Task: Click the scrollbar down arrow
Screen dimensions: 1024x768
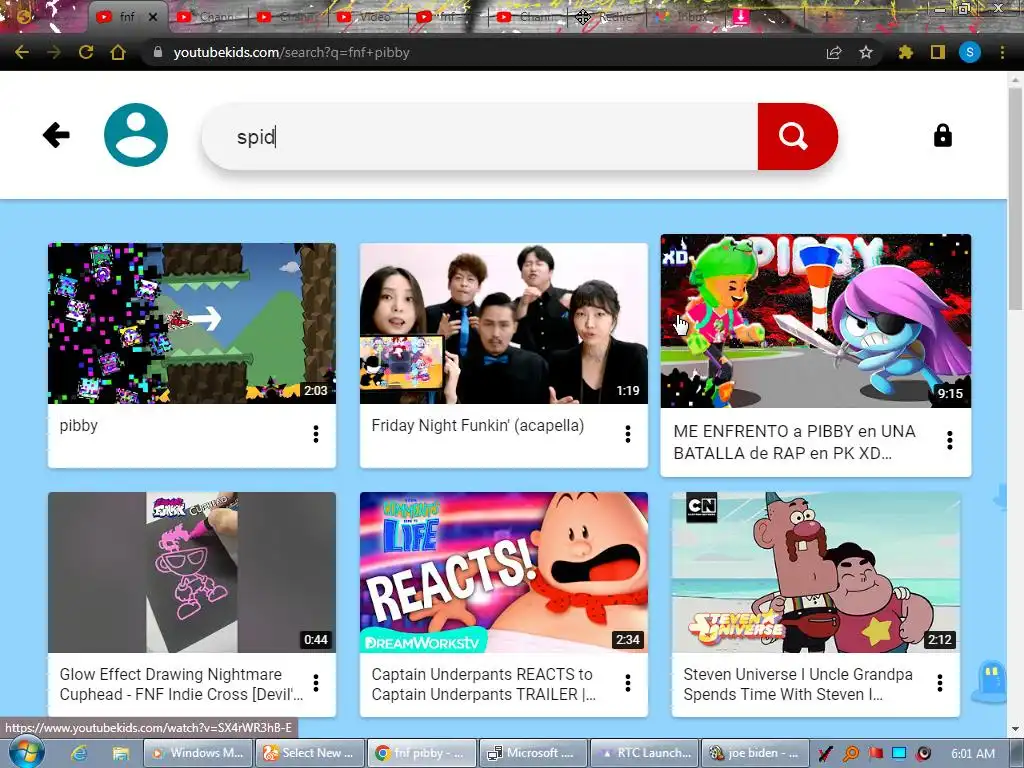Action: 1015,729
